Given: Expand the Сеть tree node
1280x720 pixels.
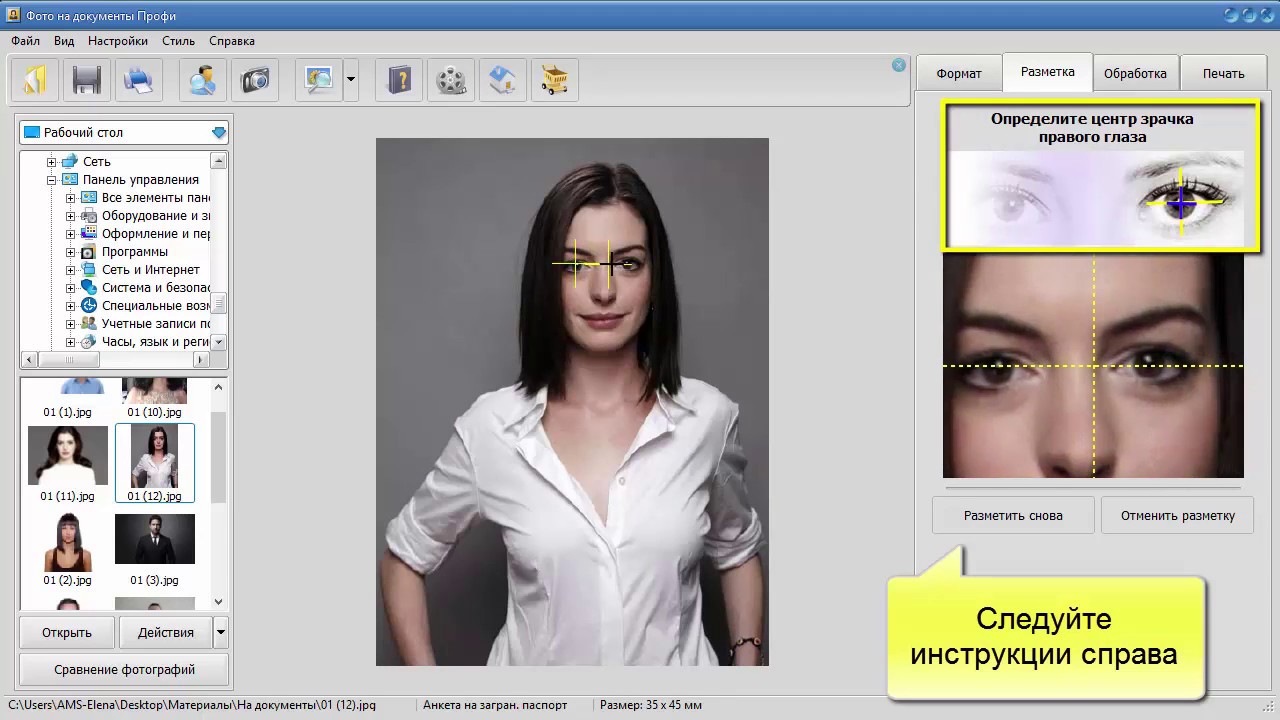Looking at the screenshot, I should click(52, 162).
